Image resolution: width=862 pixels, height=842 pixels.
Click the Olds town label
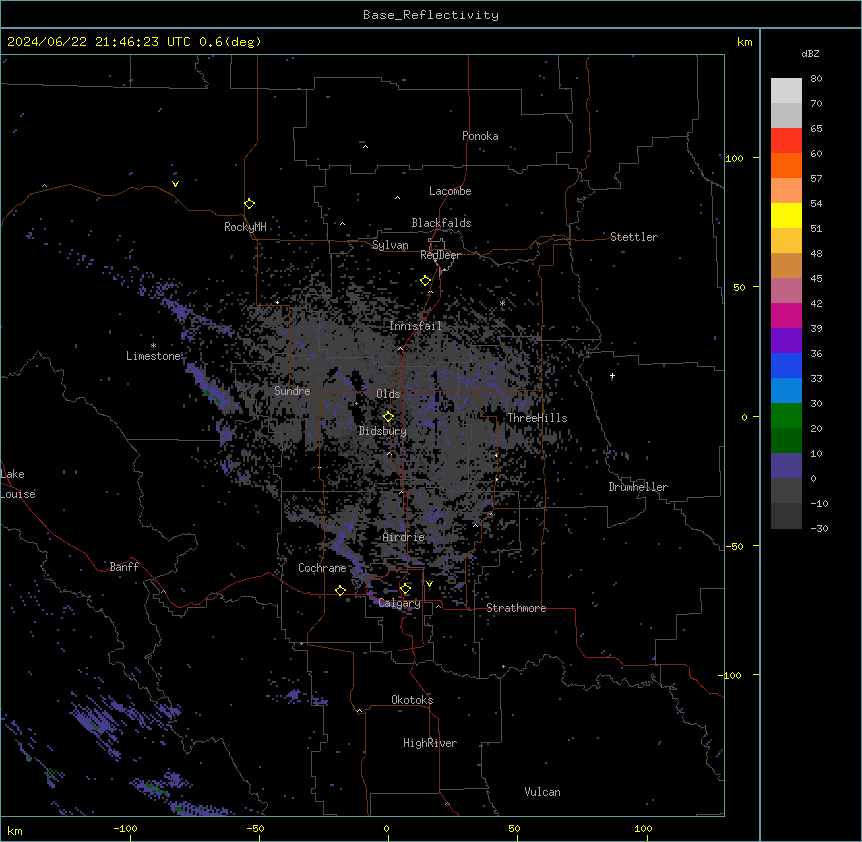388,394
